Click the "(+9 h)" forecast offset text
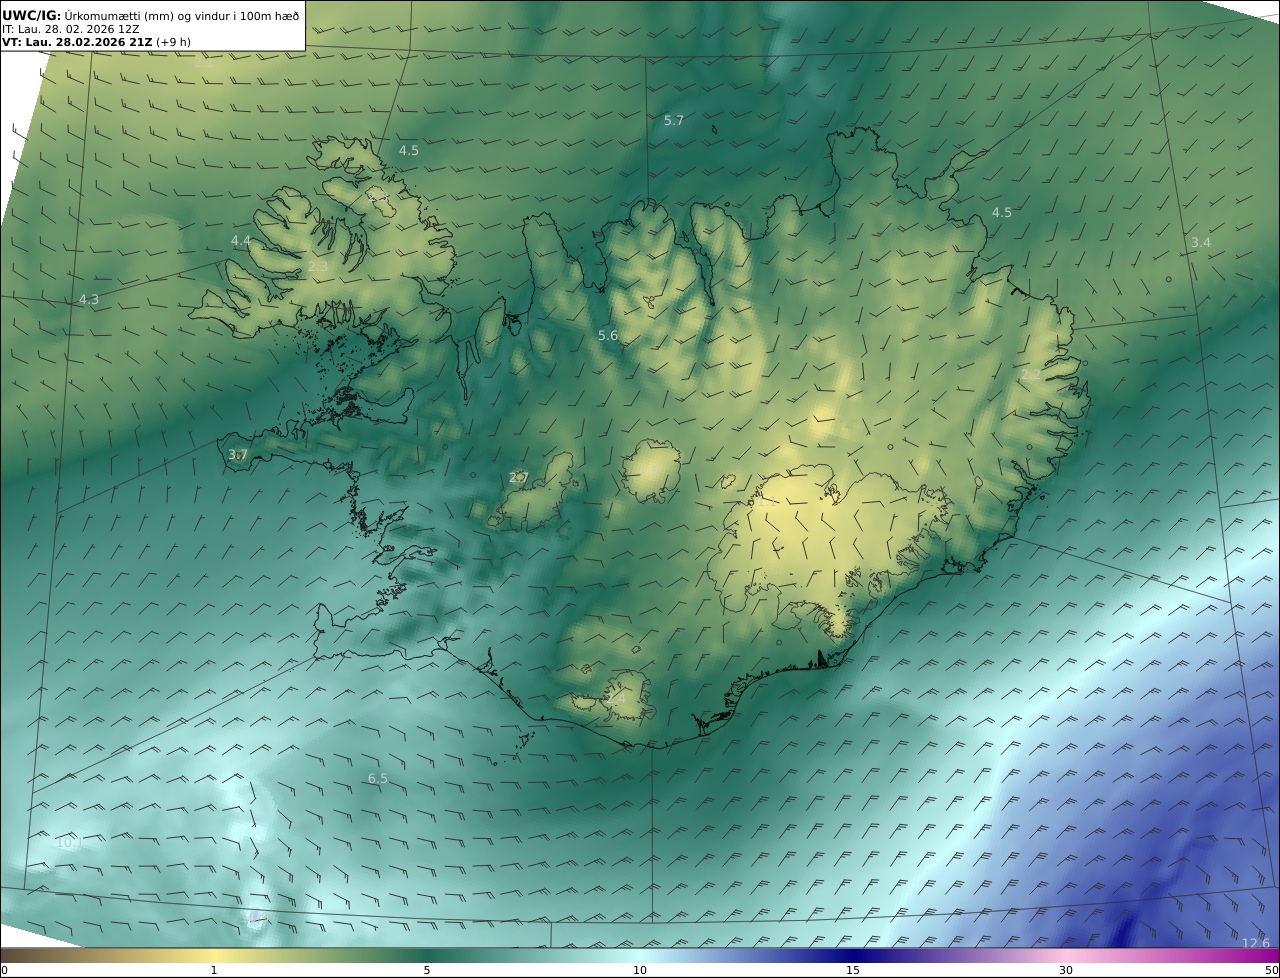The image size is (1280, 978). click(173, 42)
